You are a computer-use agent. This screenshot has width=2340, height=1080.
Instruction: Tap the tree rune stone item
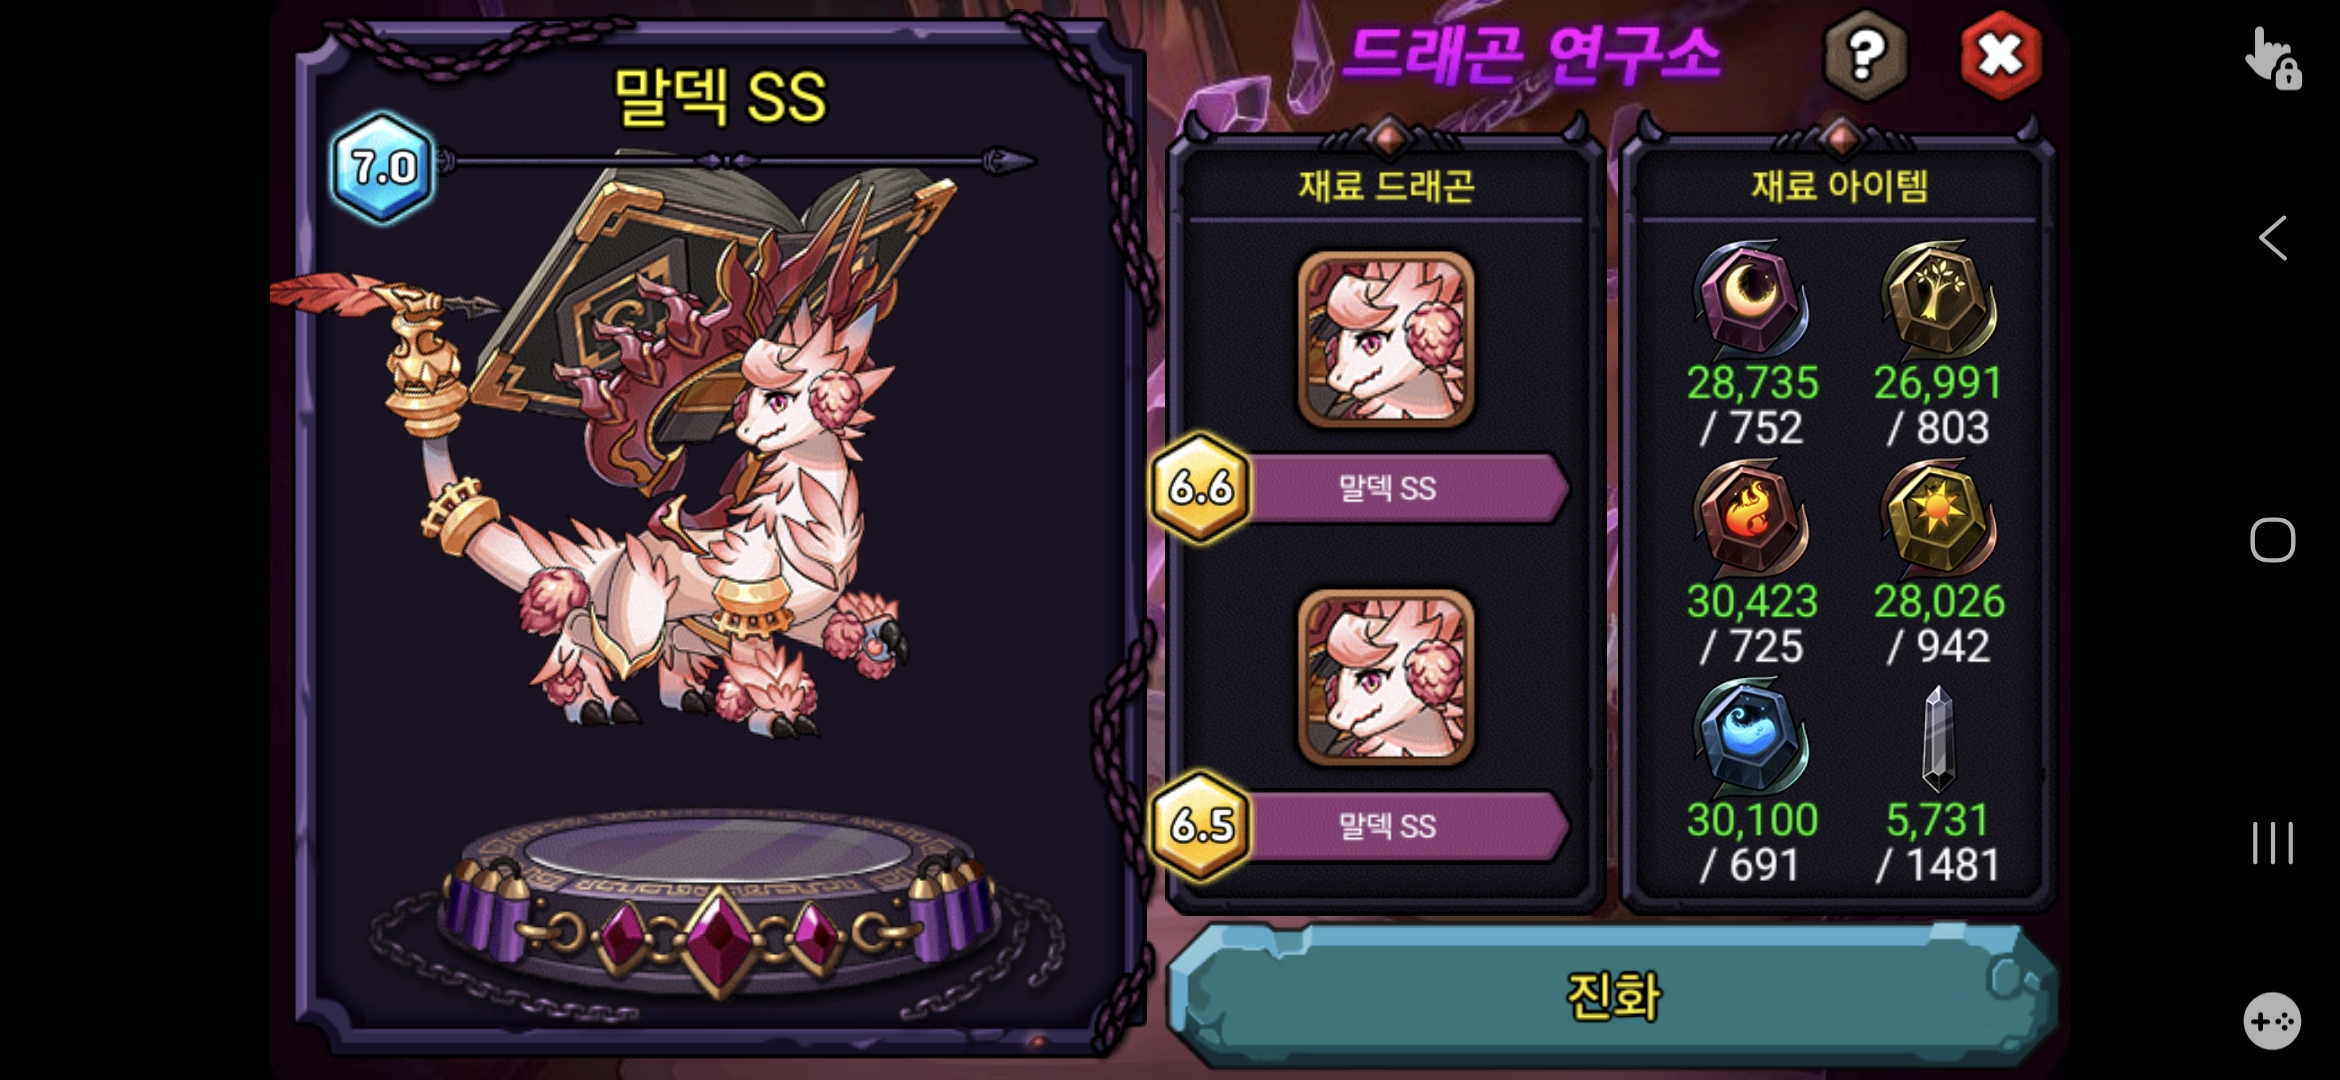[x=1938, y=299]
